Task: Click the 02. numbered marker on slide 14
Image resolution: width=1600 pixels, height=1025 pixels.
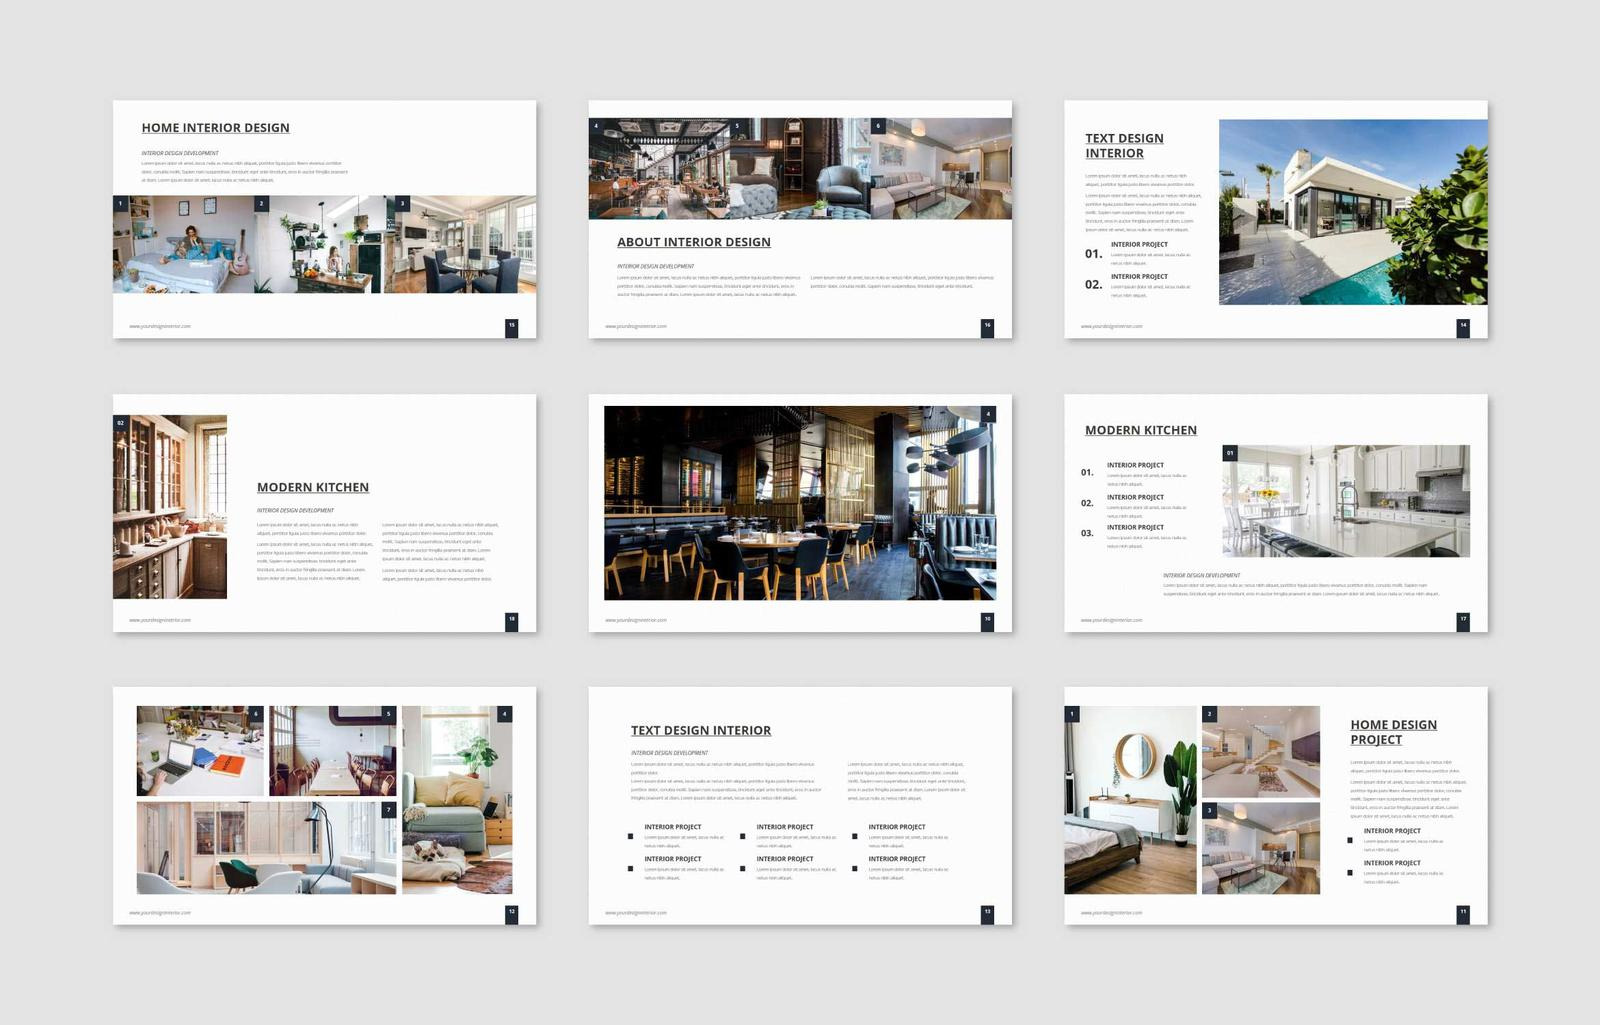Action: pos(1093,283)
